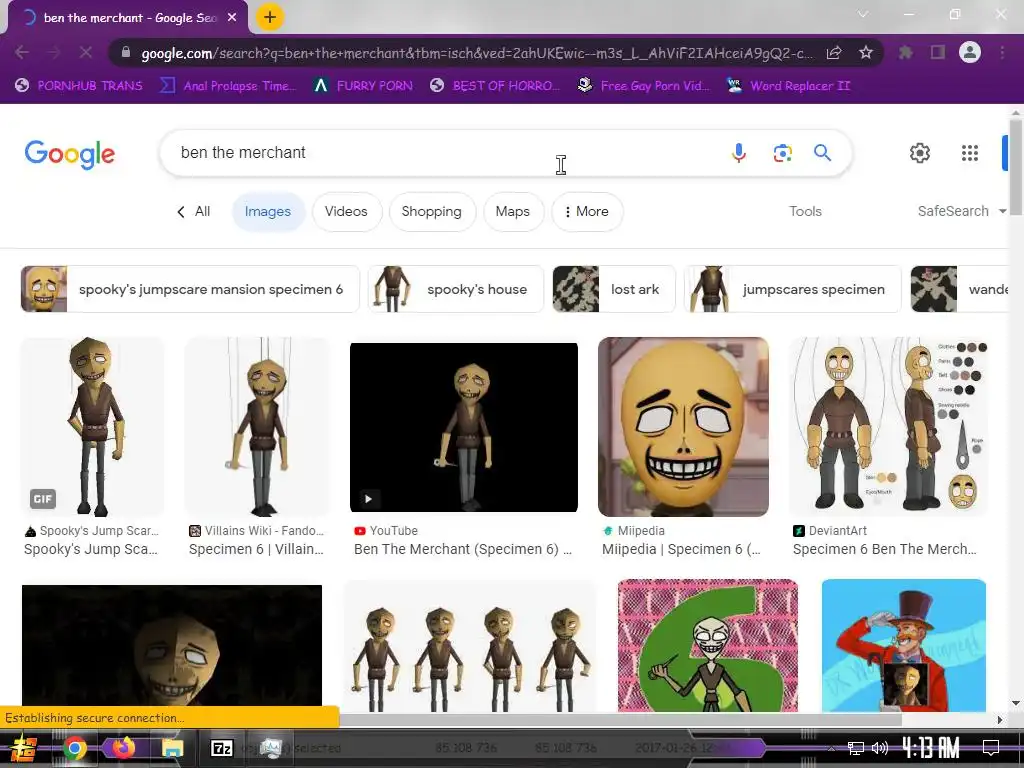This screenshot has height=768, width=1024.
Task: Open the green number six drawing thumbnail
Action: (x=708, y=645)
